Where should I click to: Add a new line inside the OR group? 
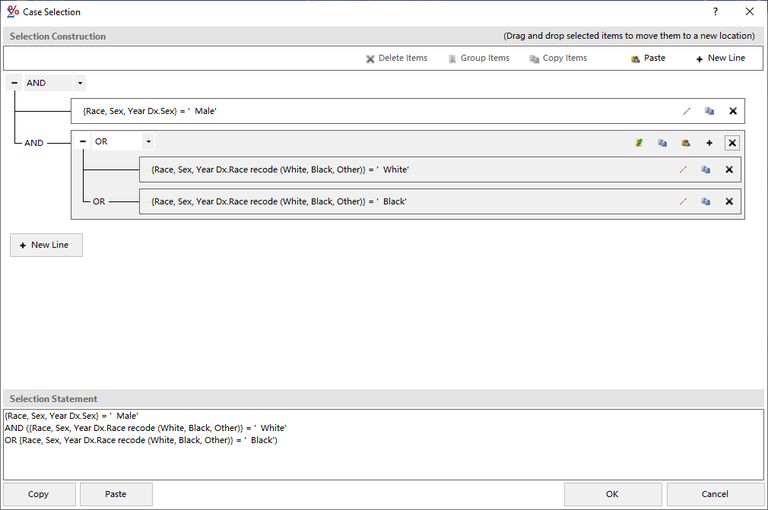click(x=709, y=143)
